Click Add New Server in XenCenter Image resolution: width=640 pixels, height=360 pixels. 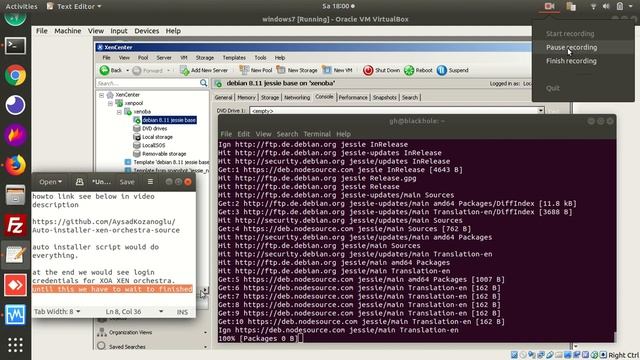point(204,70)
